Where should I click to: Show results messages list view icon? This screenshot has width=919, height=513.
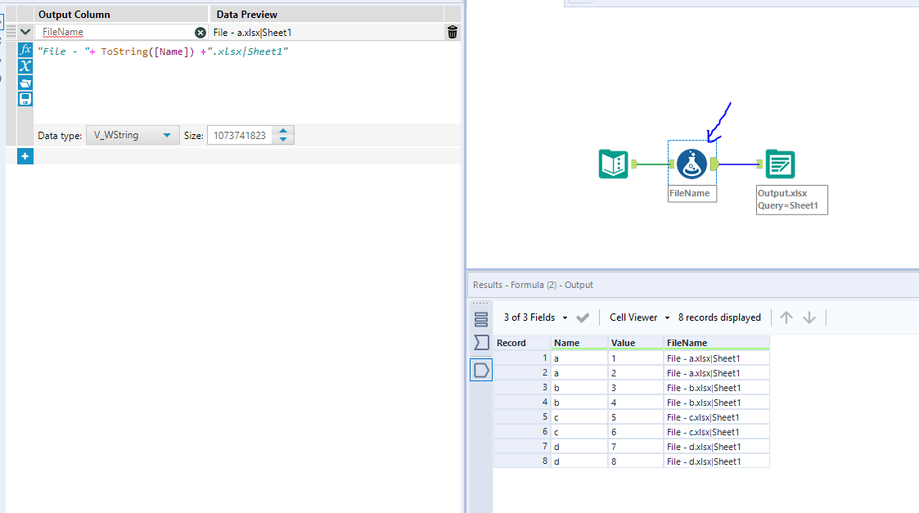point(481,320)
